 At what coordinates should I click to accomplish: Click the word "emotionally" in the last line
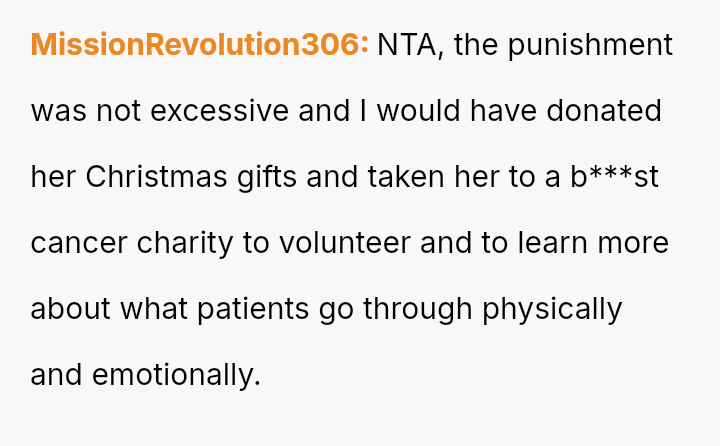coord(176,375)
